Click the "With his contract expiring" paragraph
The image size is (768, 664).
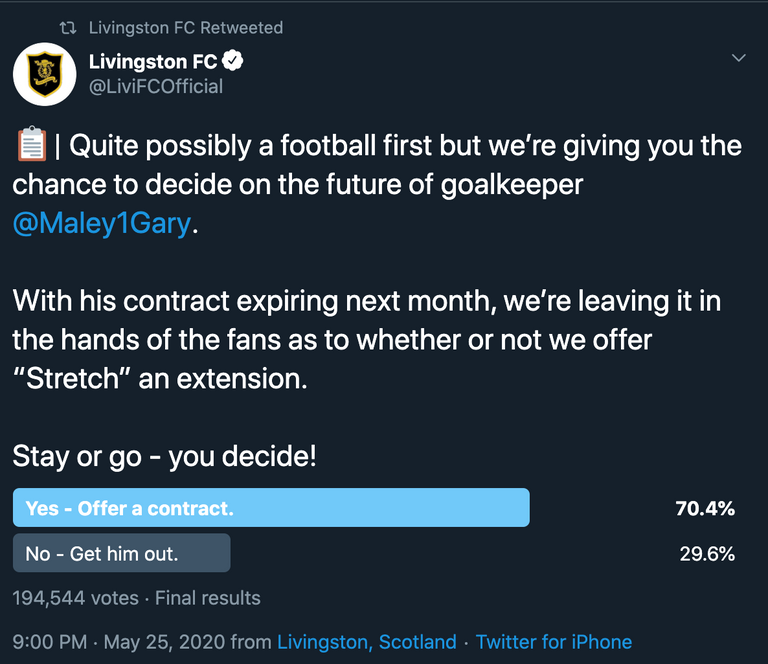[366, 338]
